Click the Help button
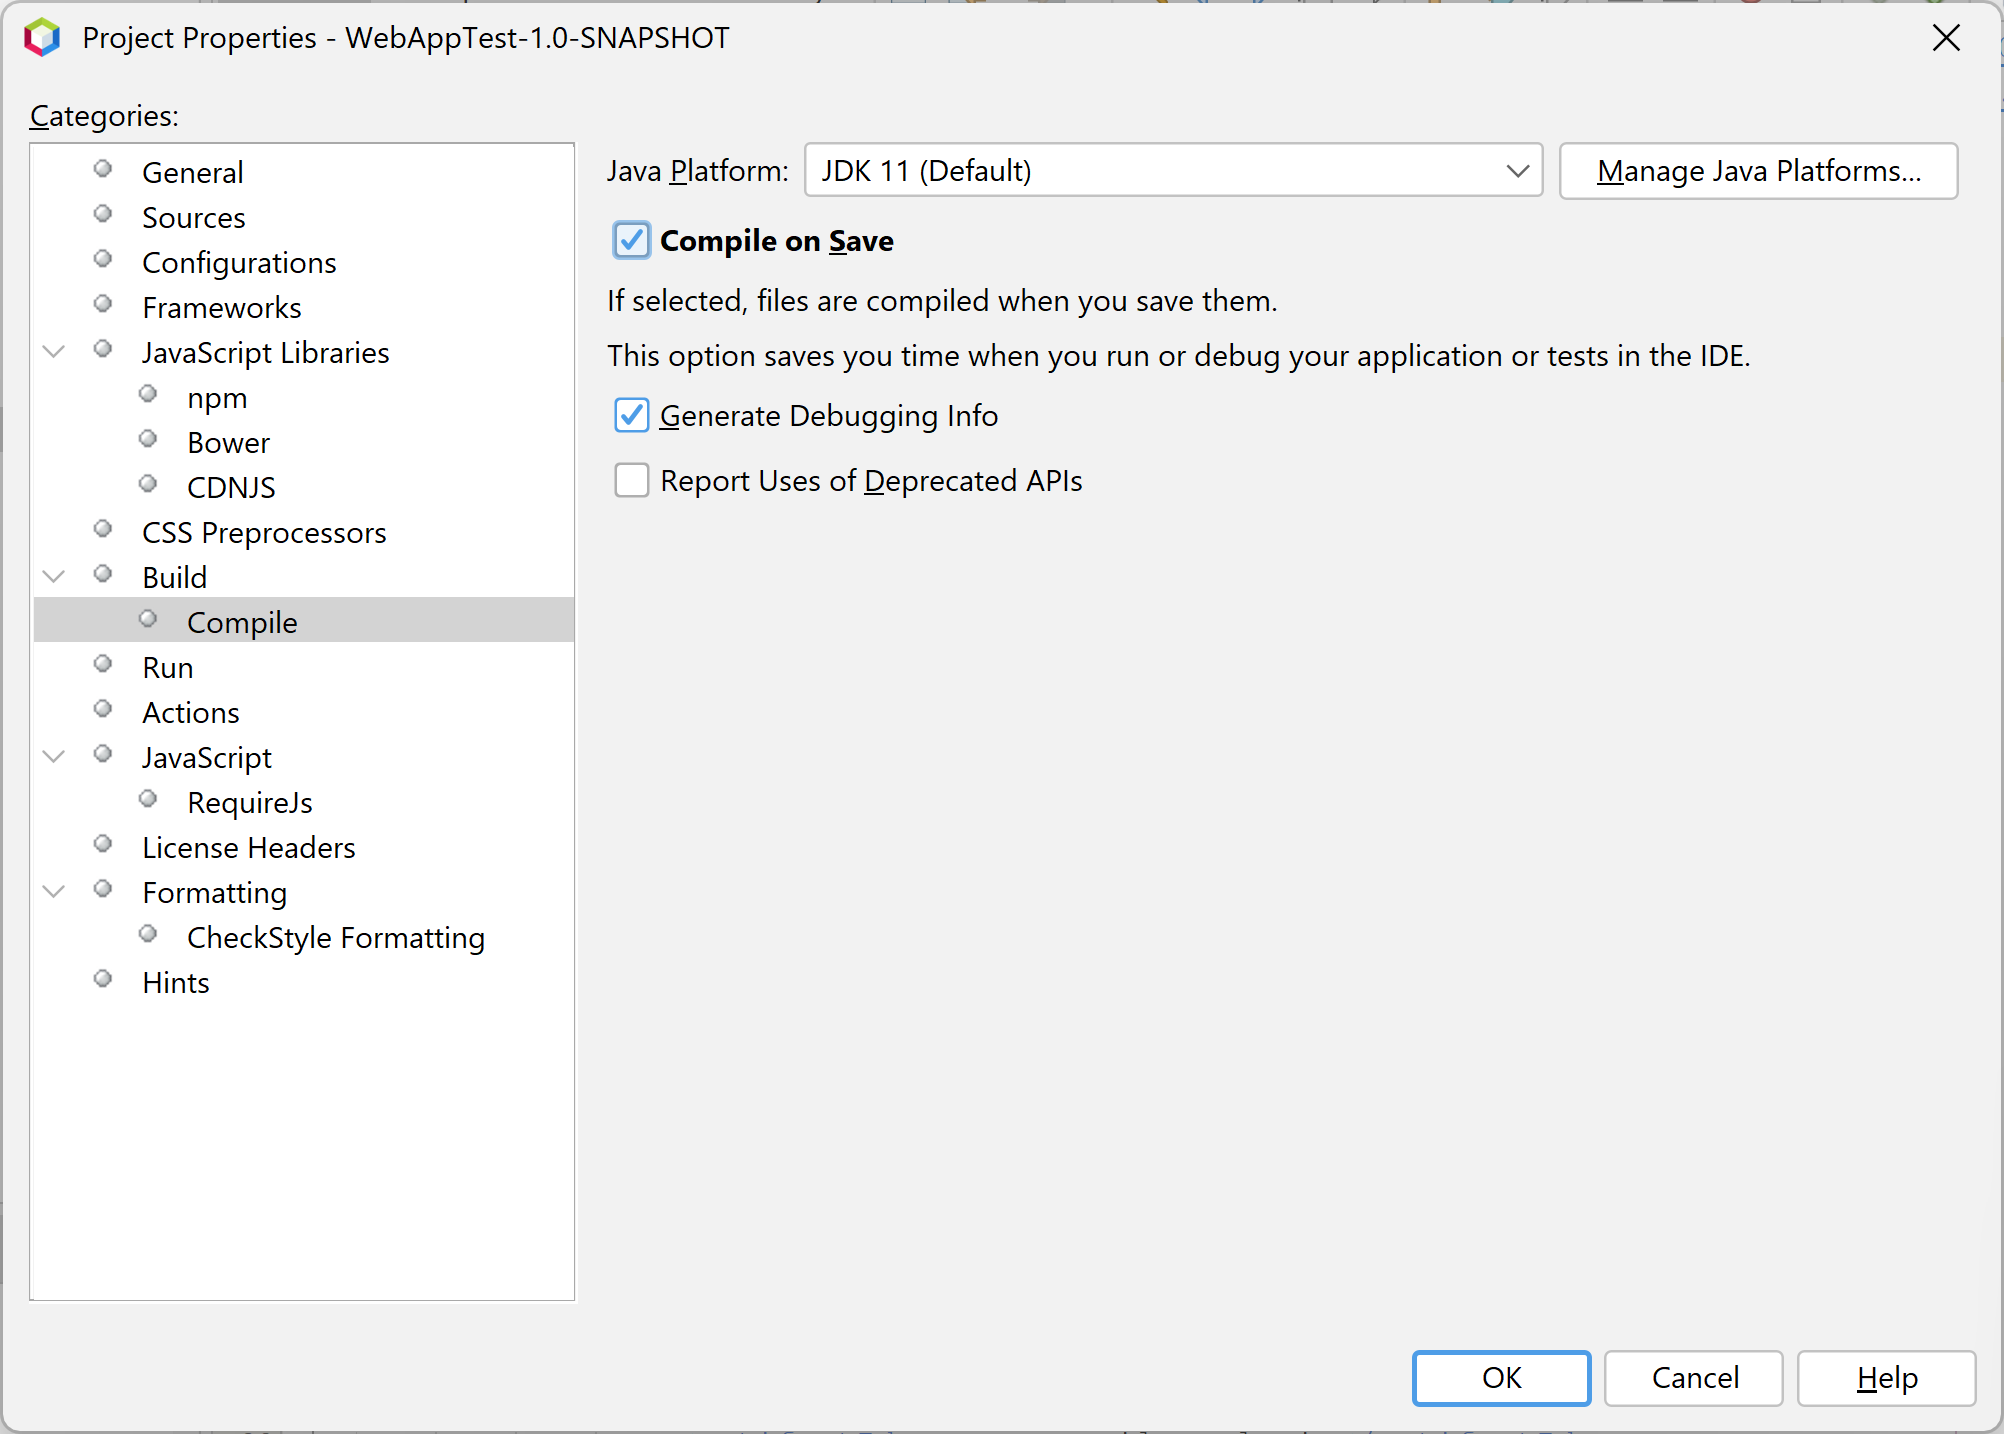This screenshot has width=2004, height=1434. (x=1886, y=1378)
